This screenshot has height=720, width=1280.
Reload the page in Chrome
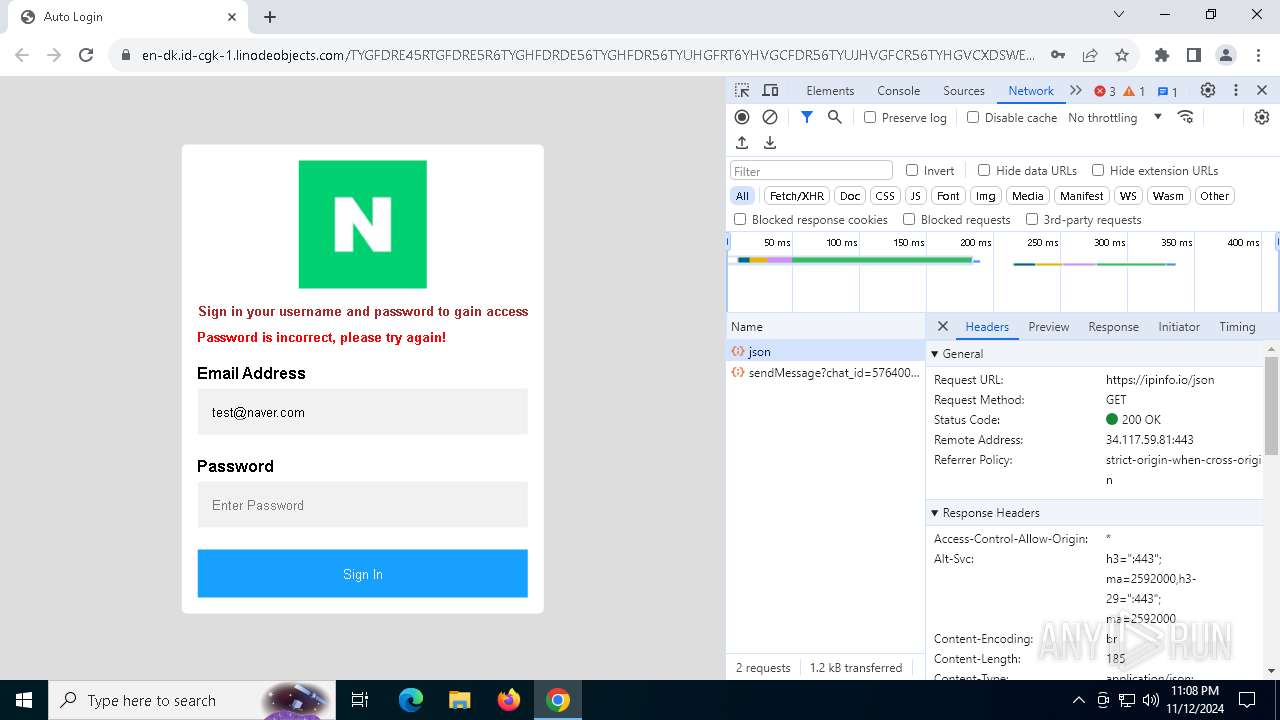tap(86, 55)
